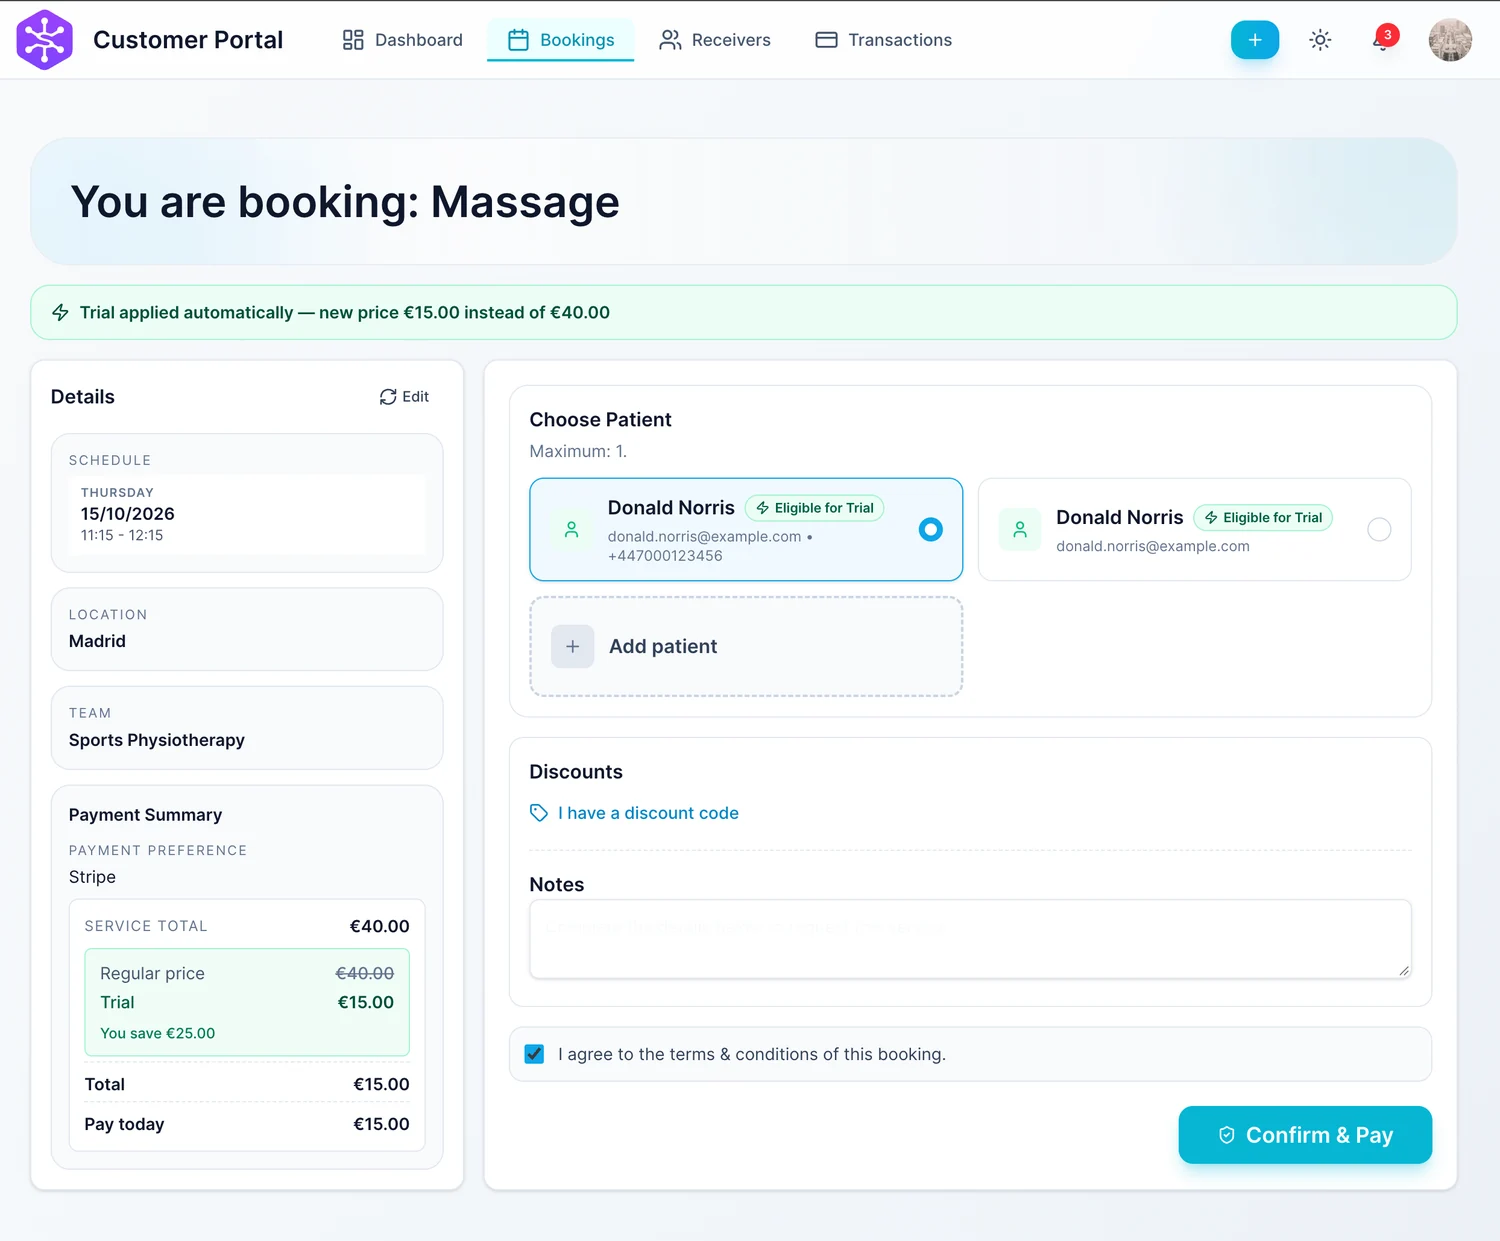
Task: Click the +447000123456 phone number
Action: pyautogui.click(x=665, y=556)
